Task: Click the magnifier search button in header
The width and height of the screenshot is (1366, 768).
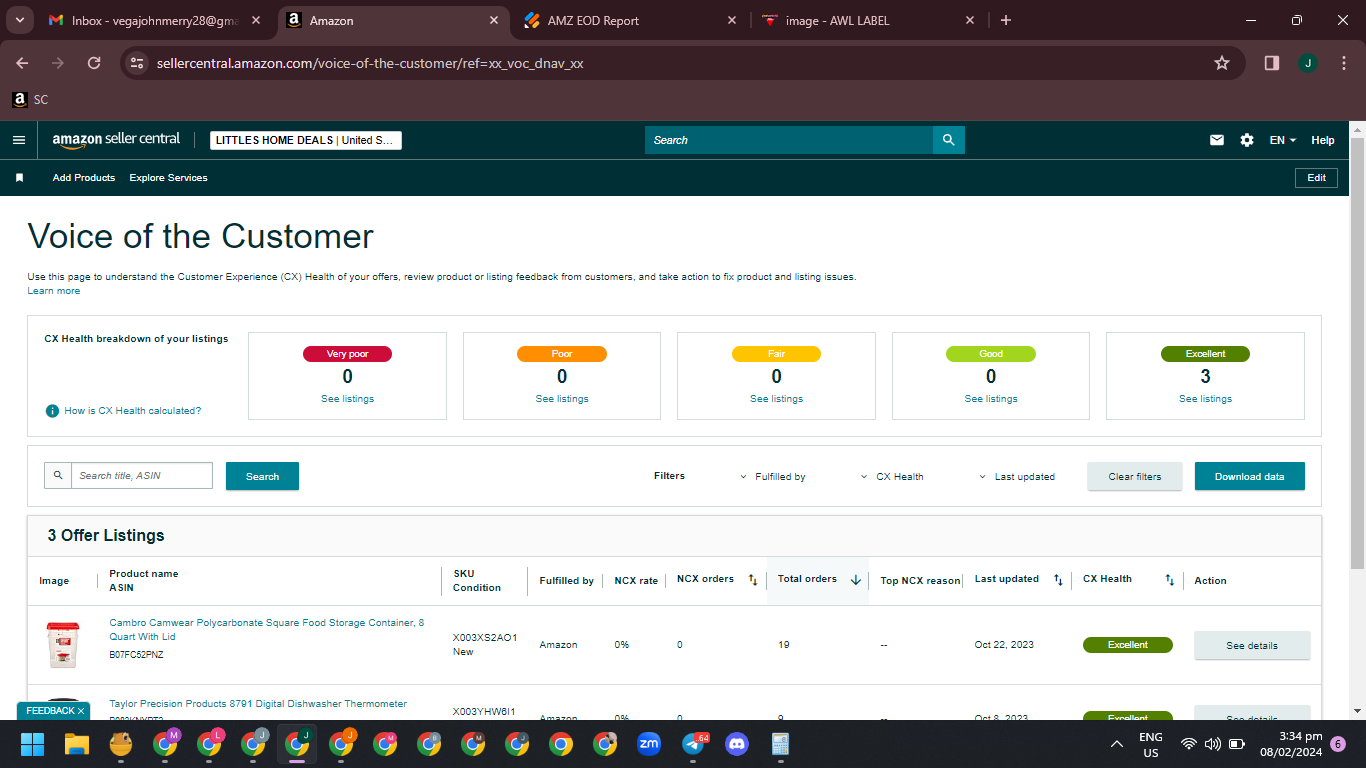Action: click(948, 140)
